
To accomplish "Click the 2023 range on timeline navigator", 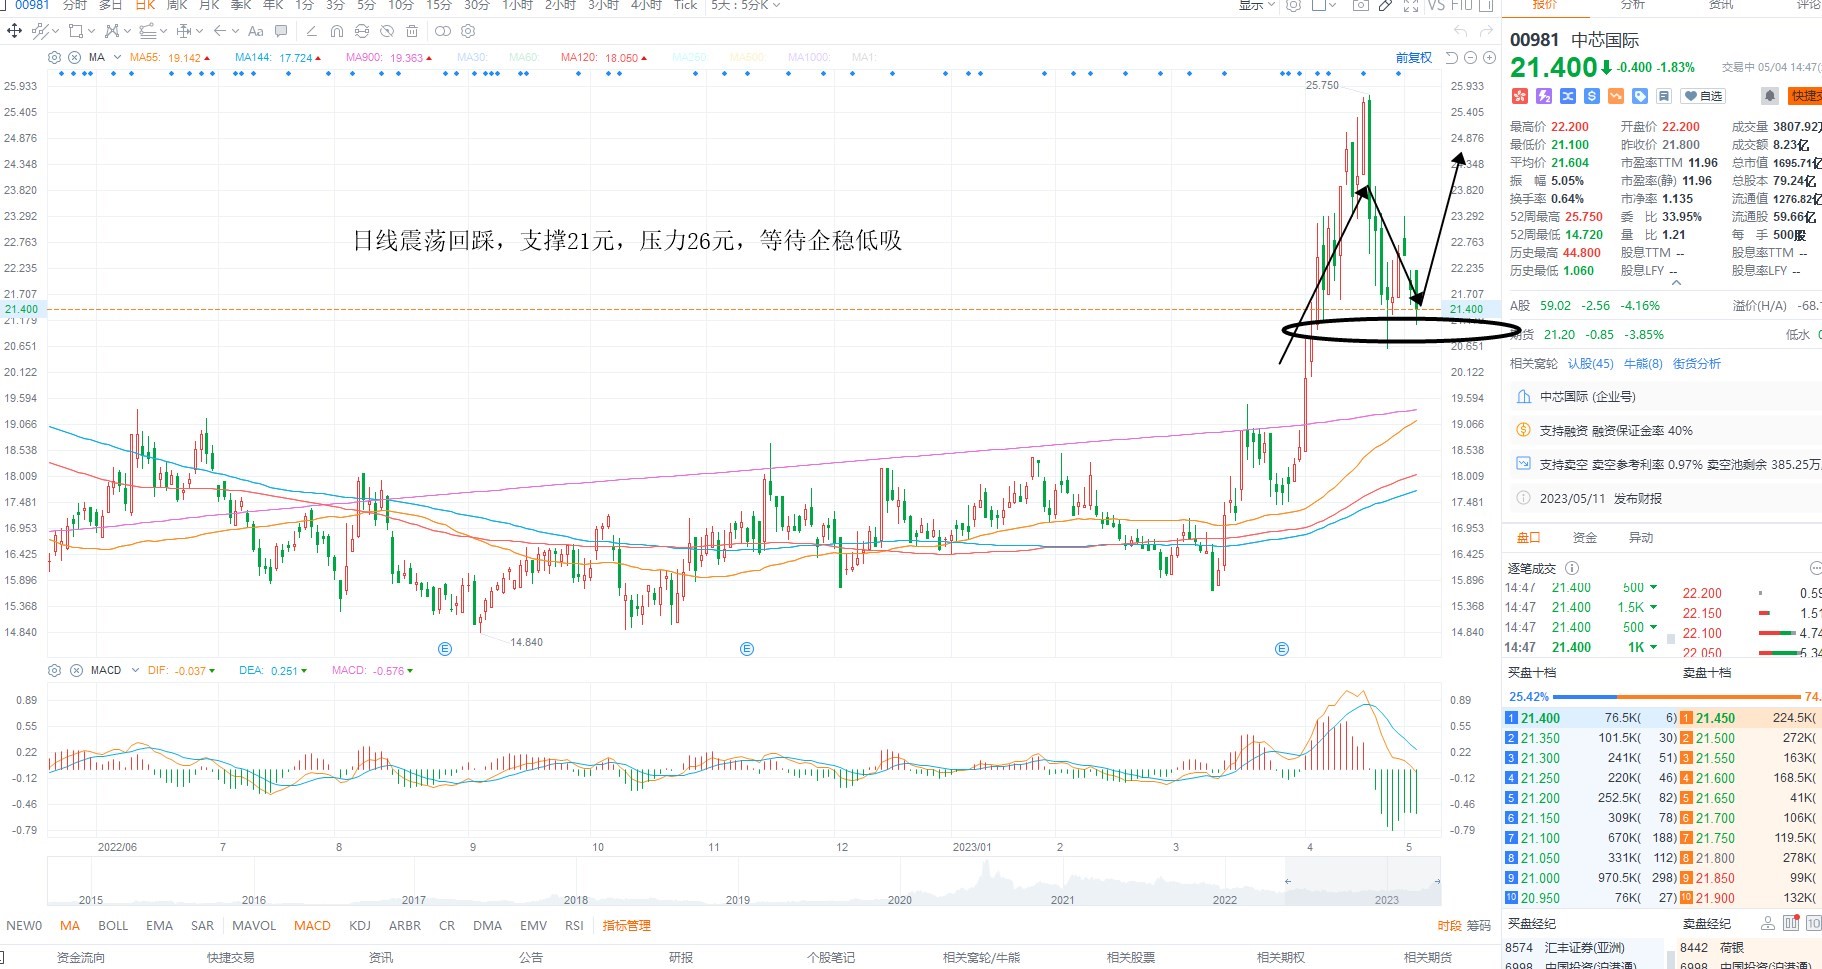I will click(x=1386, y=900).
